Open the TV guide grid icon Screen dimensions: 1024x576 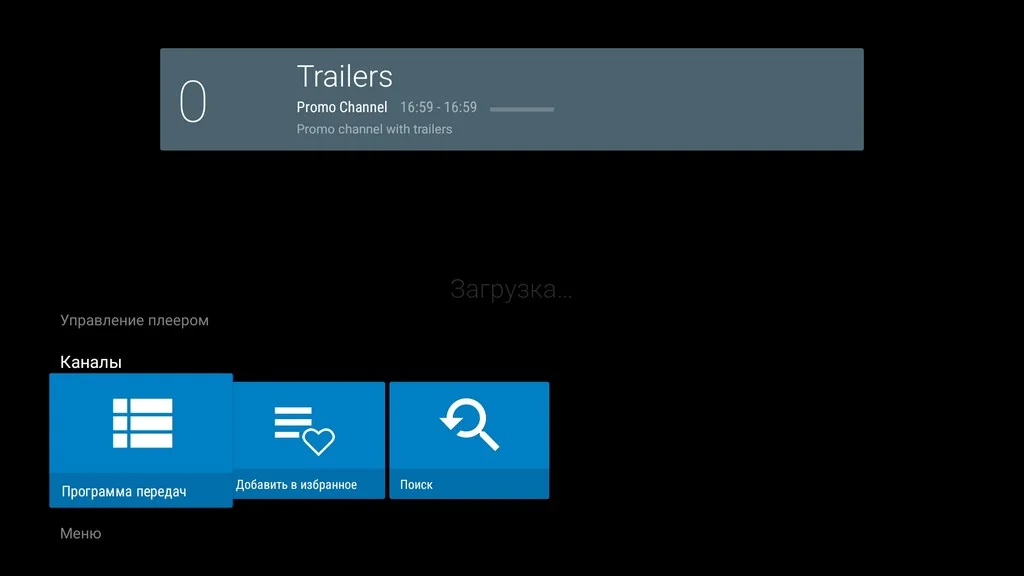pos(142,423)
